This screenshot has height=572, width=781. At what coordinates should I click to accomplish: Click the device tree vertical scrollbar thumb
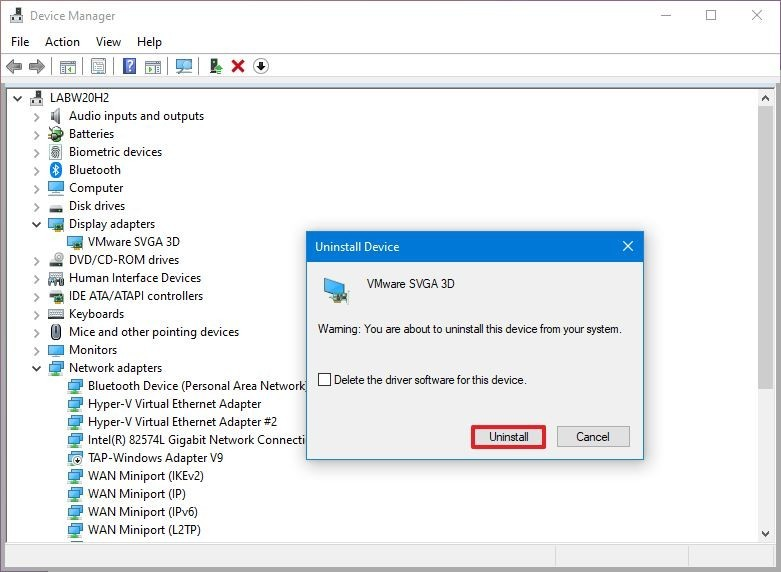point(765,247)
